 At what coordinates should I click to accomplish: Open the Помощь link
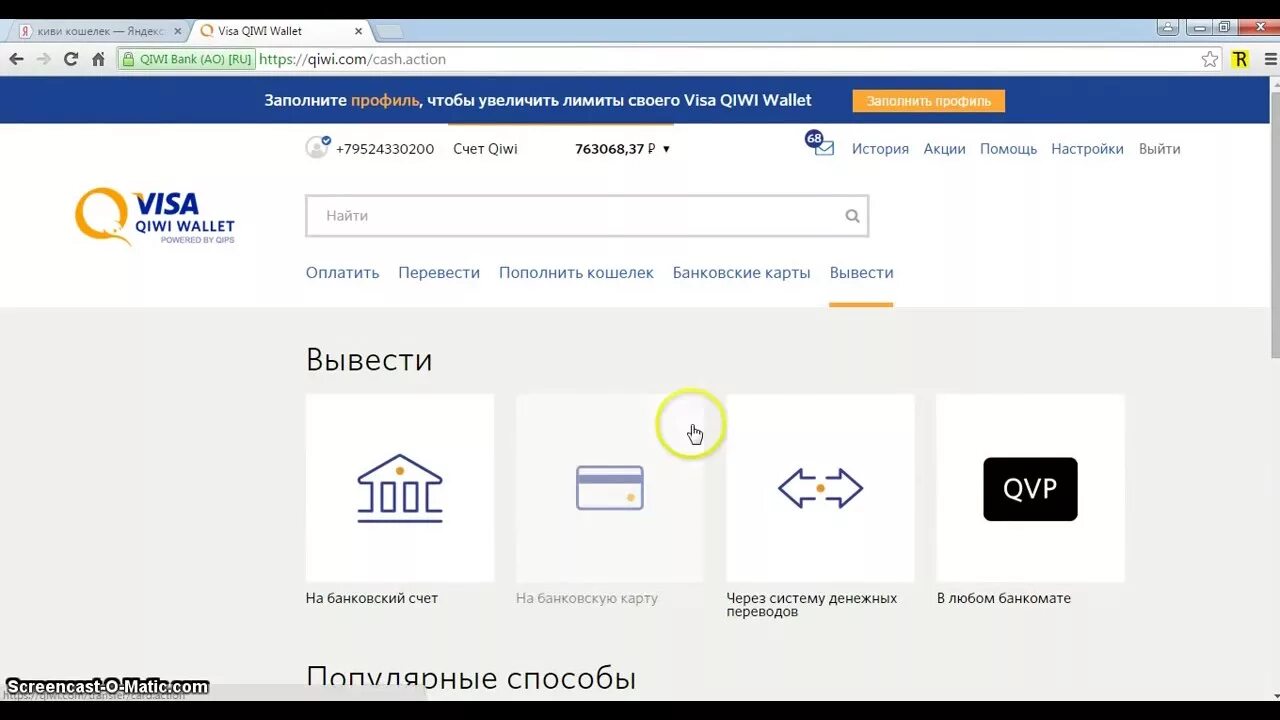[x=1008, y=148]
